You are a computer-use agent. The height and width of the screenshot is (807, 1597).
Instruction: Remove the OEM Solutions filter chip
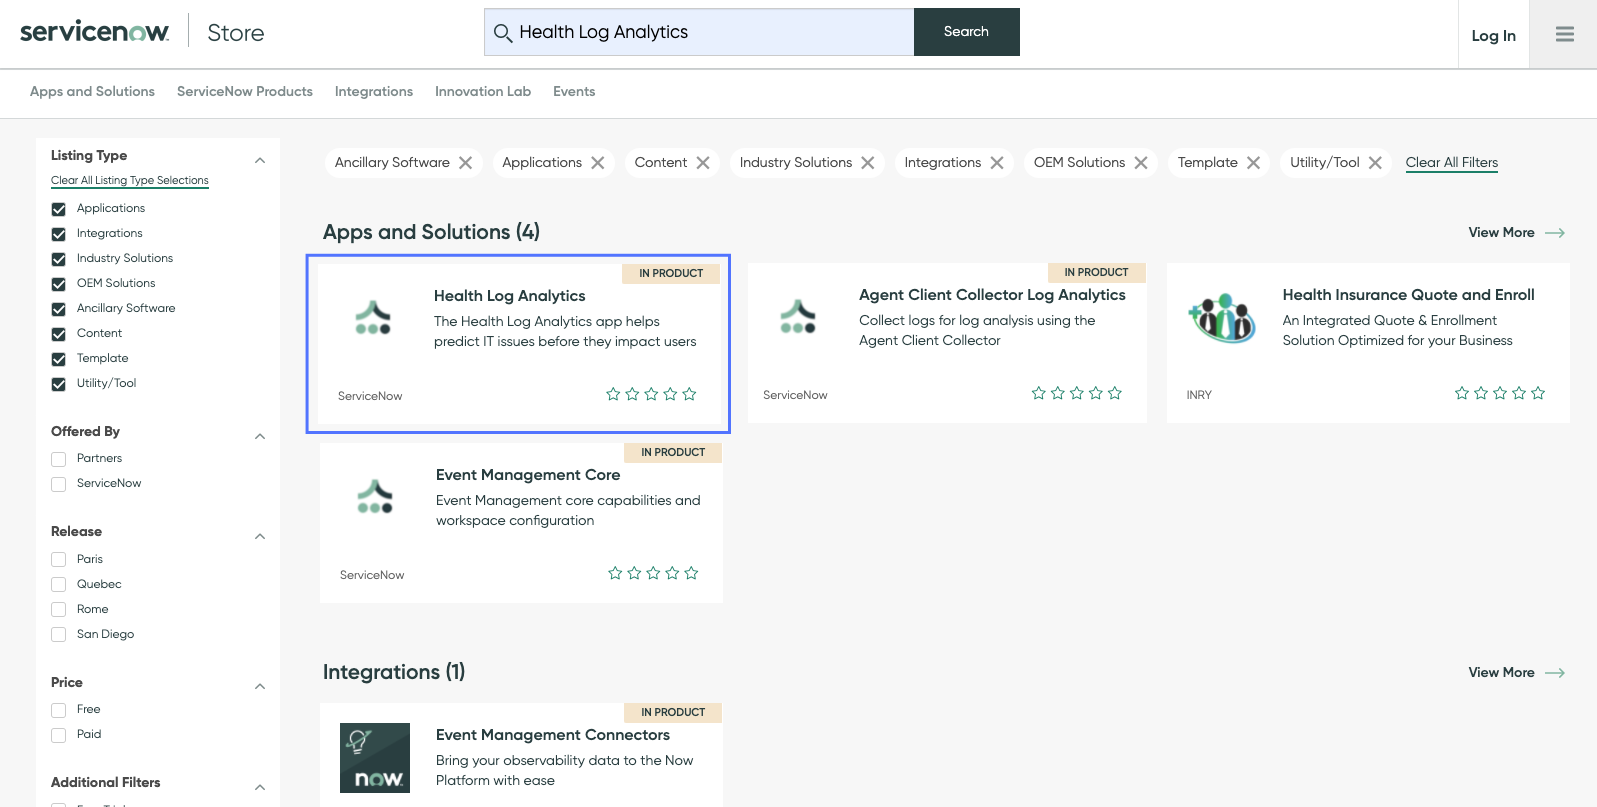[x=1141, y=163]
